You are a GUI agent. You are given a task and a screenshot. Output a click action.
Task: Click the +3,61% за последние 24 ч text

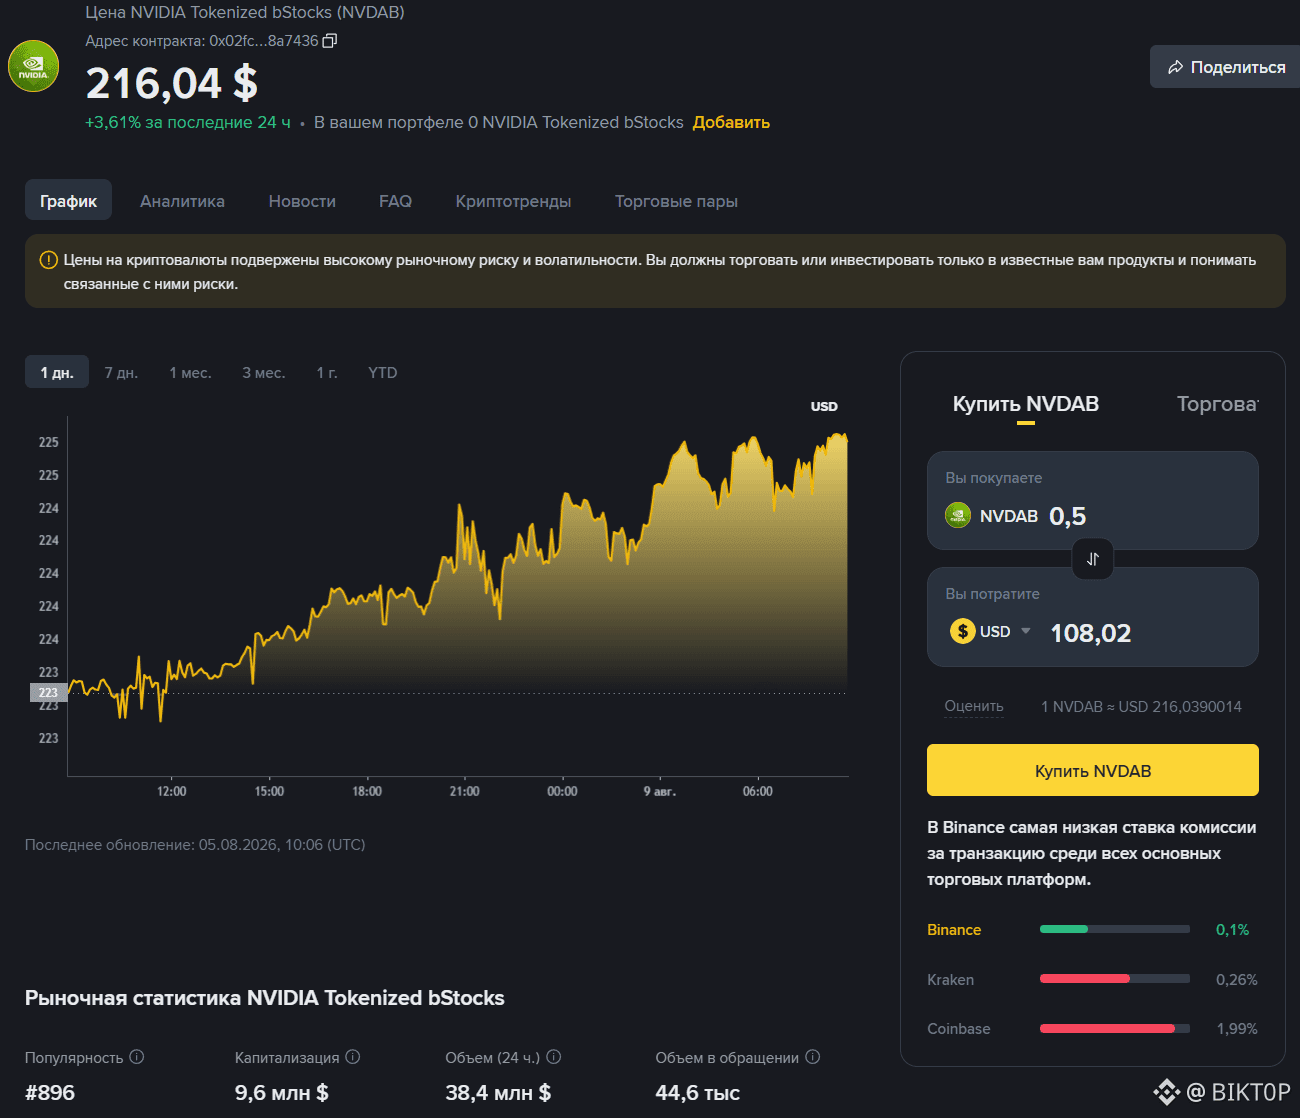(188, 122)
